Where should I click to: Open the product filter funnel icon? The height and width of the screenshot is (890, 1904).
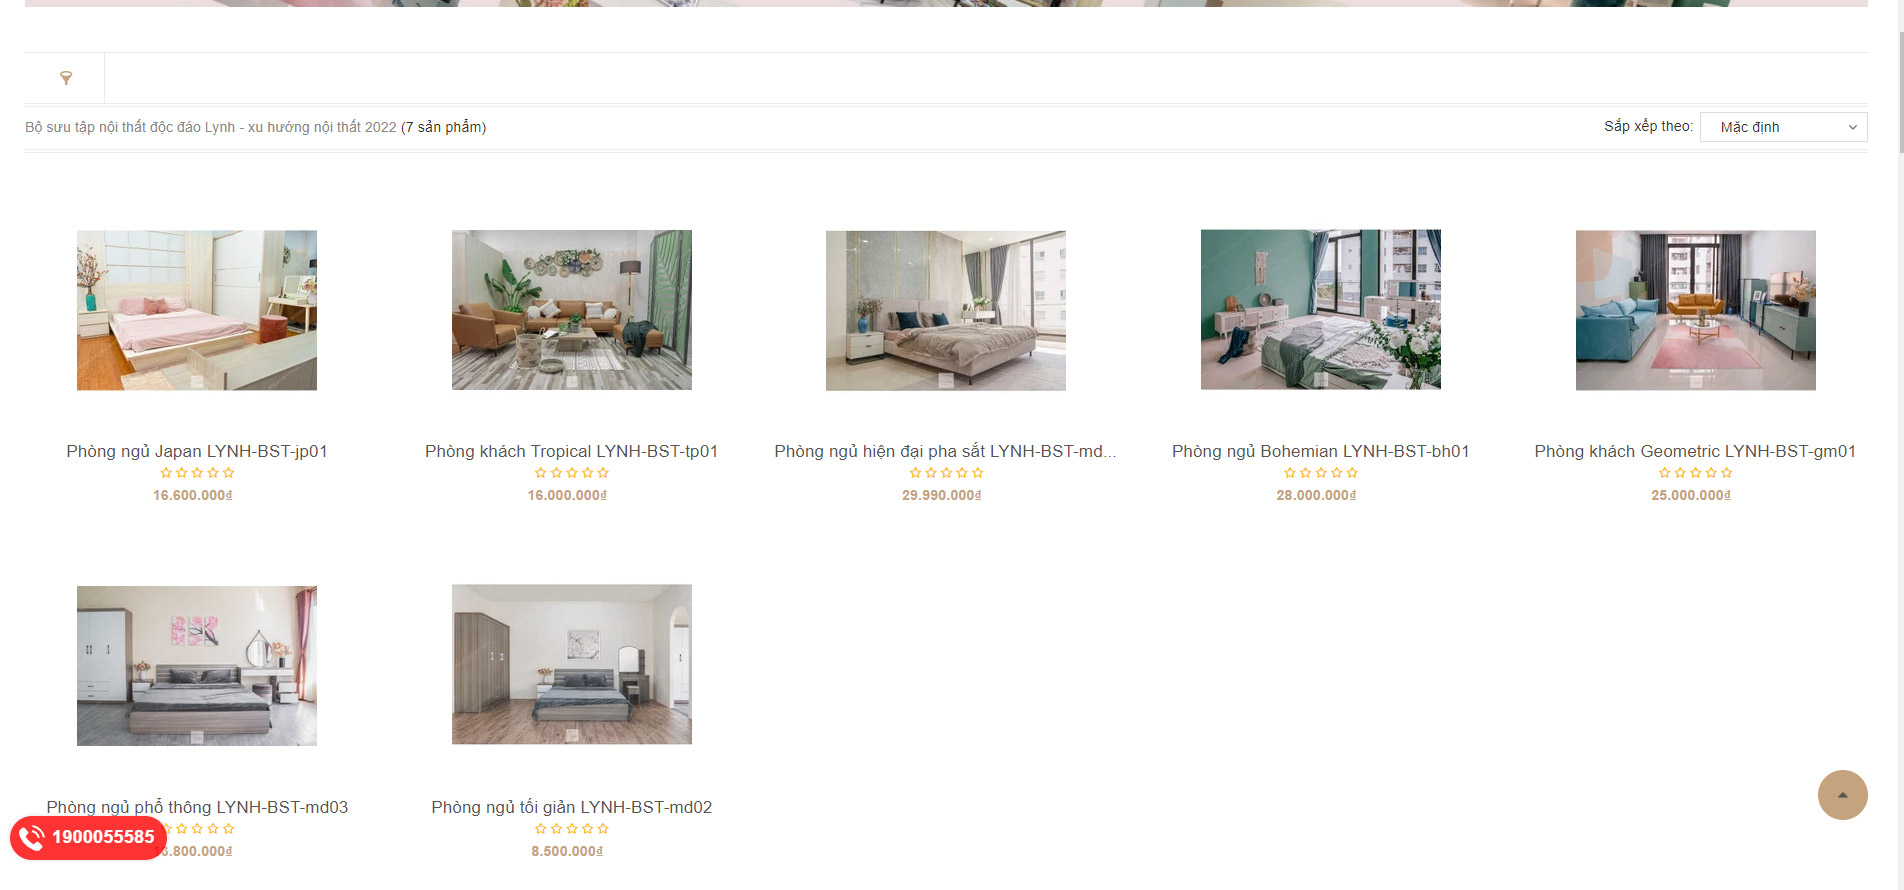66,78
